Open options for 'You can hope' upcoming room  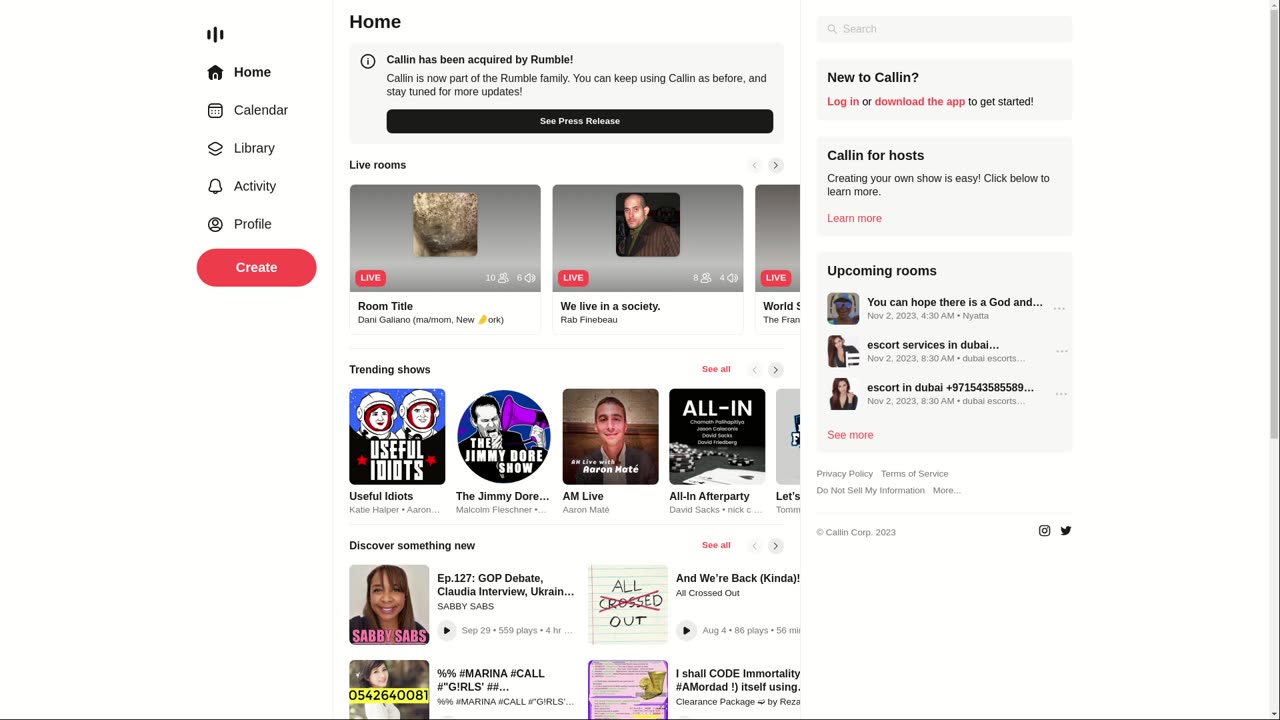pos(1059,309)
